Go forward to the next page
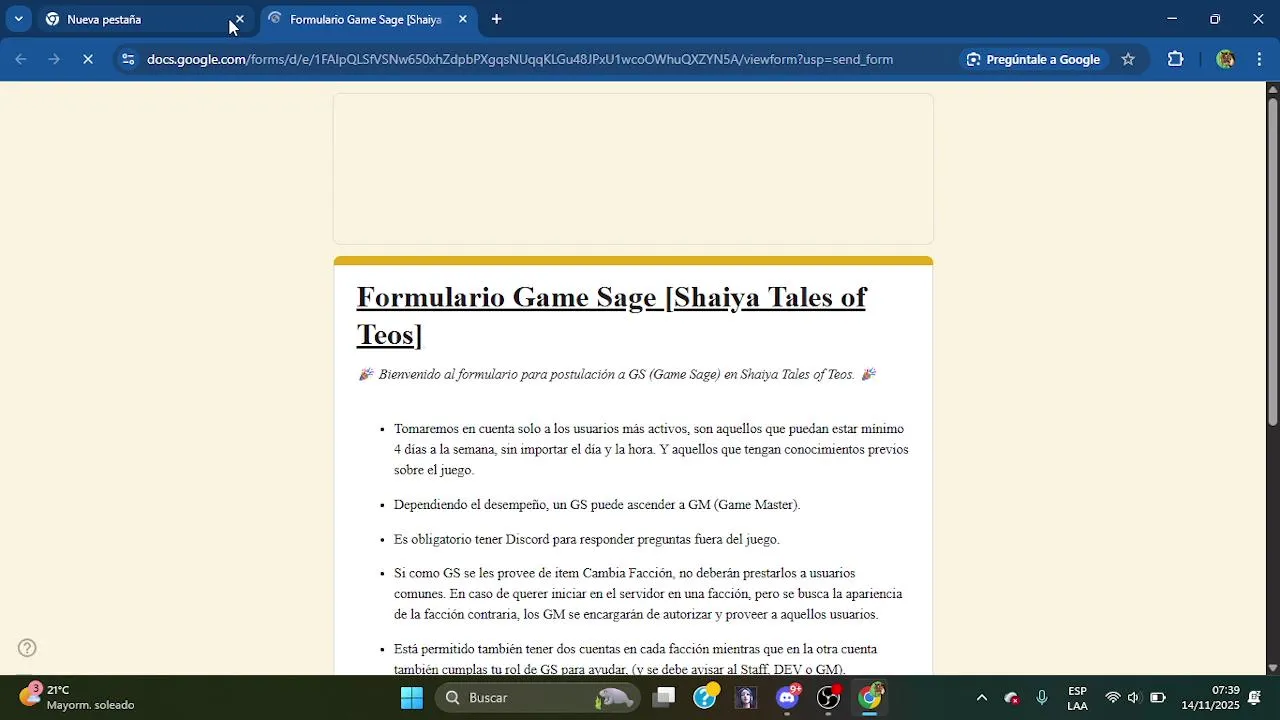The width and height of the screenshot is (1280, 720). click(55, 59)
